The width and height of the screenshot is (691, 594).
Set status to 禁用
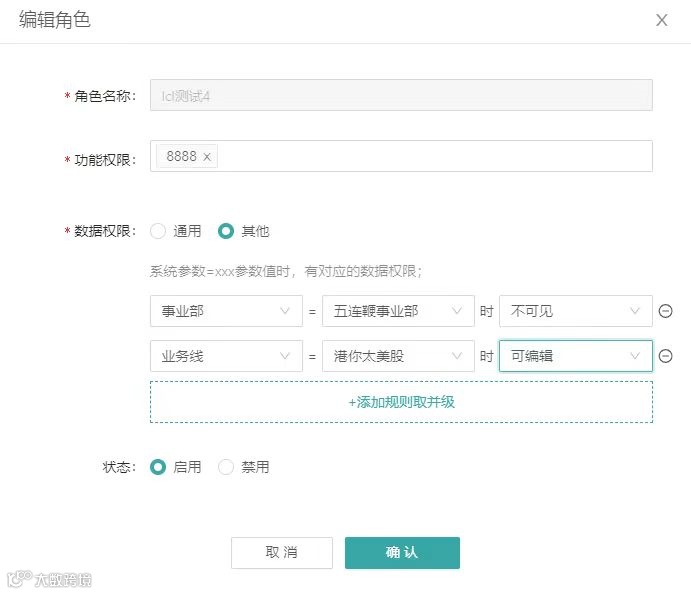226,467
